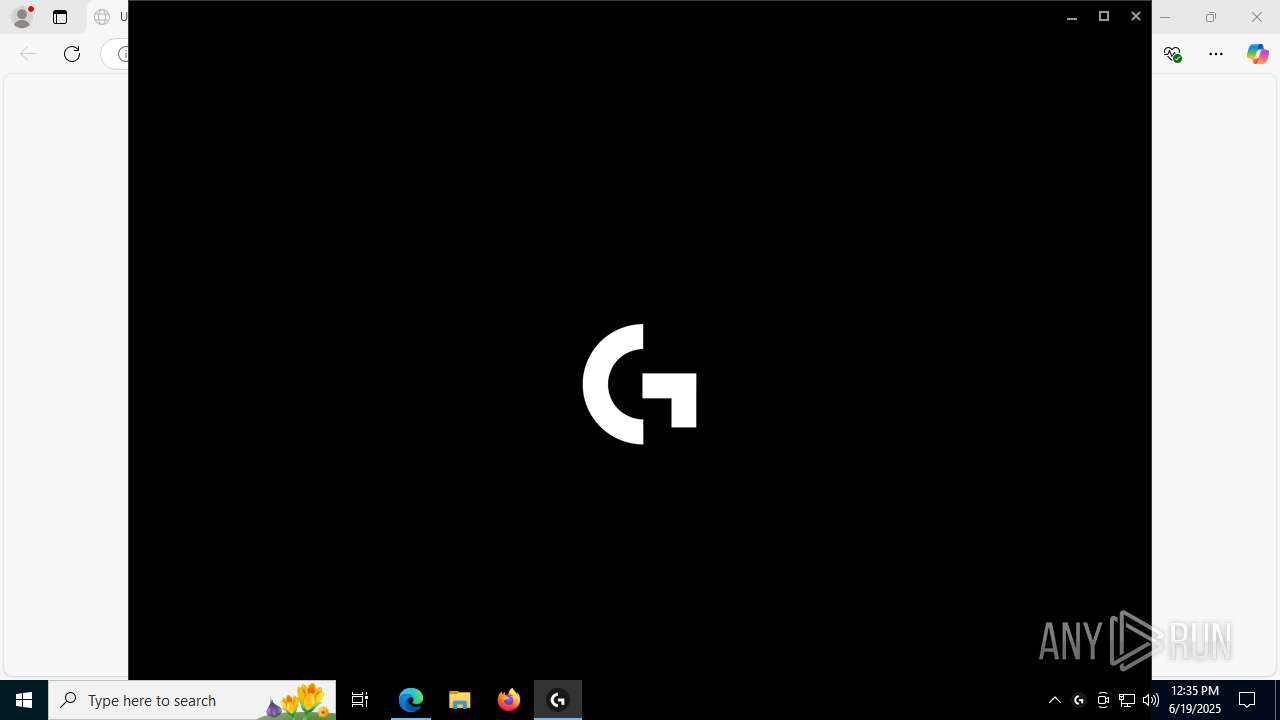1280x720 pixels.
Task: Open Edge browser essentials icon
Action: click(1173, 54)
